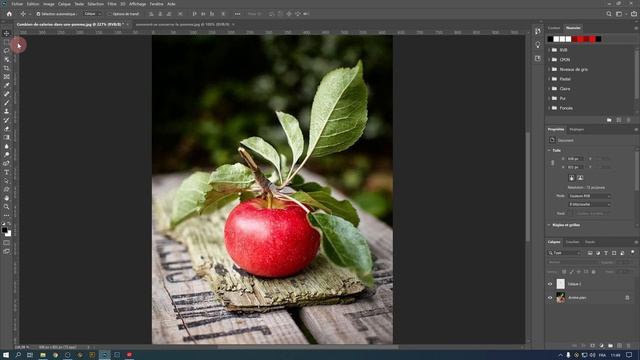Select the Eyedropper tool

(6, 85)
